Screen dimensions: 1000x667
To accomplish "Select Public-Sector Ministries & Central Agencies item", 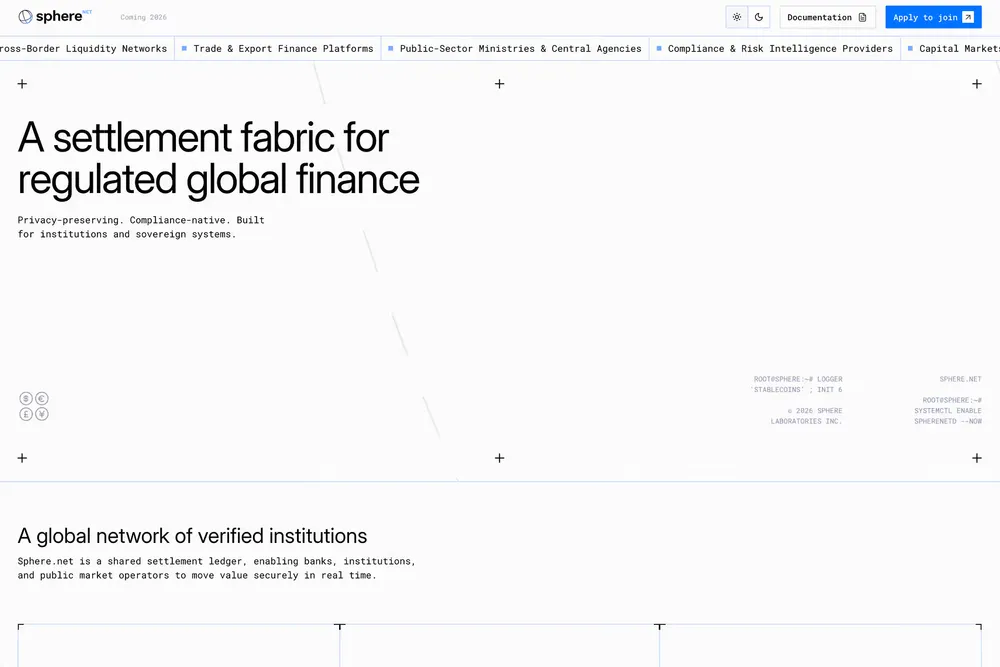I will (x=515, y=48).
